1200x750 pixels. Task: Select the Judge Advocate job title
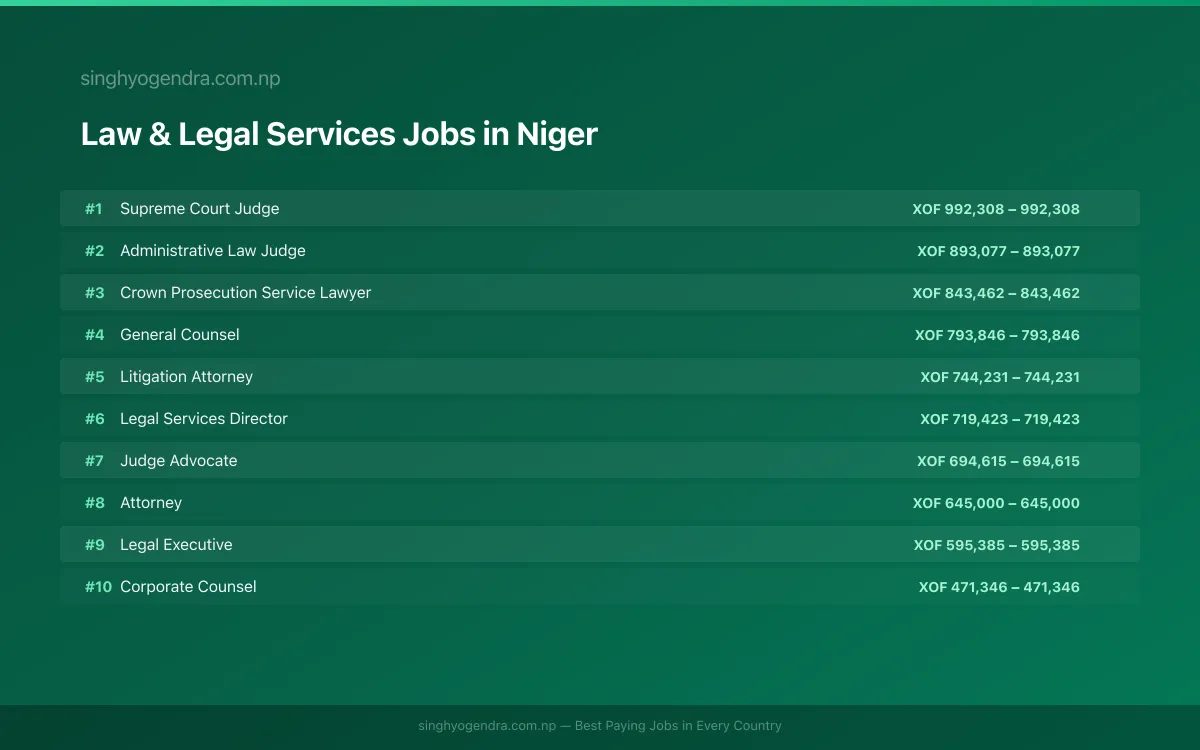(179, 461)
